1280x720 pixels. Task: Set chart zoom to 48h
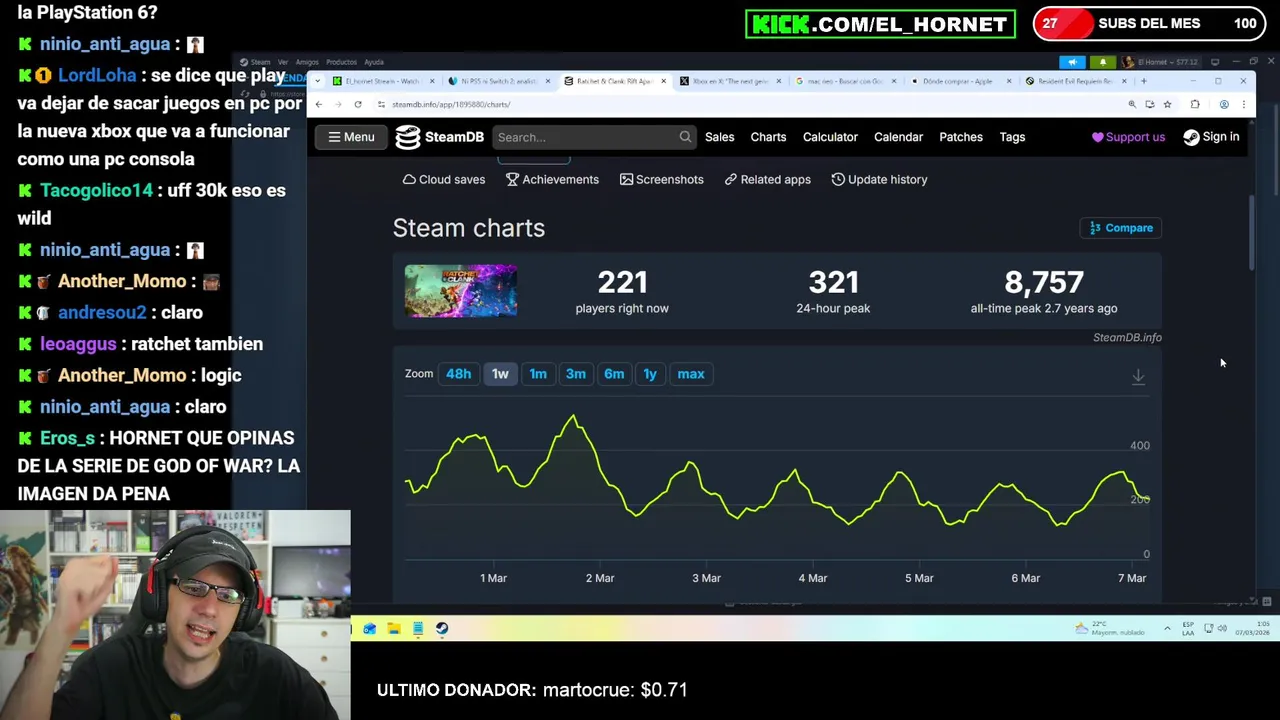[x=458, y=374]
